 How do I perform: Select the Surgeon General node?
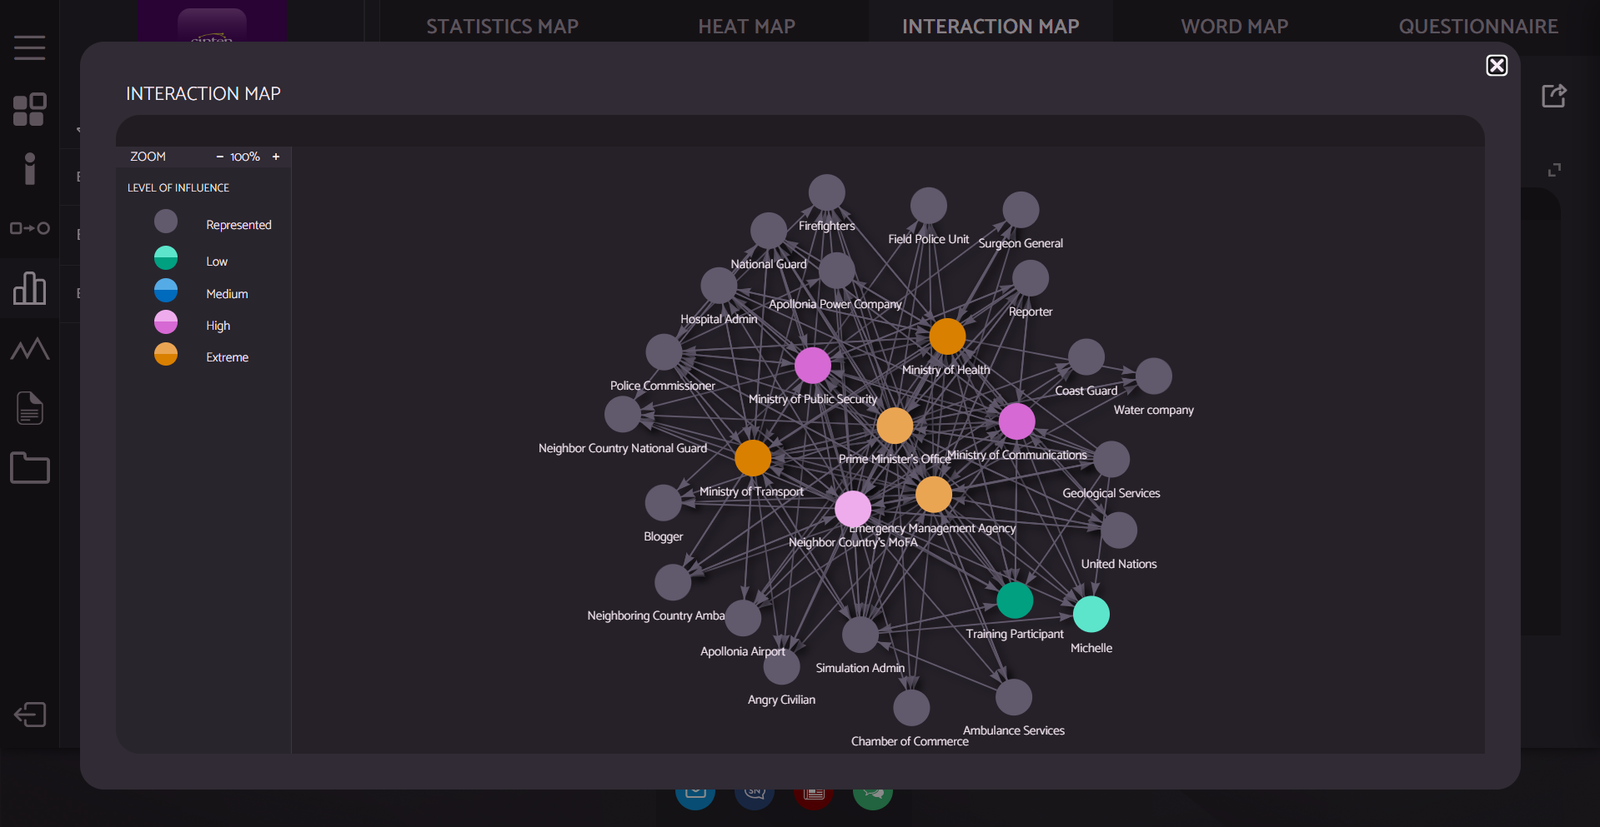pyautogui.click(x=1021, y=210)
